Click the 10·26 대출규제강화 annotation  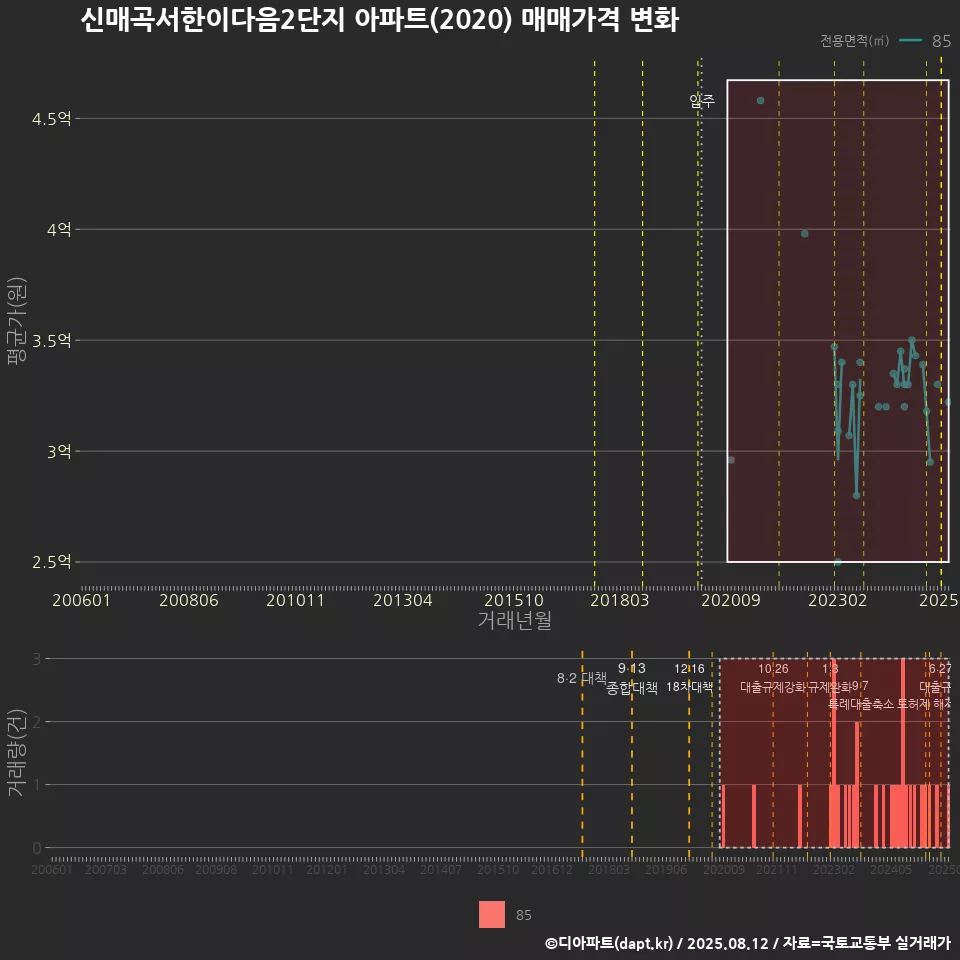(x=773, y=678)
